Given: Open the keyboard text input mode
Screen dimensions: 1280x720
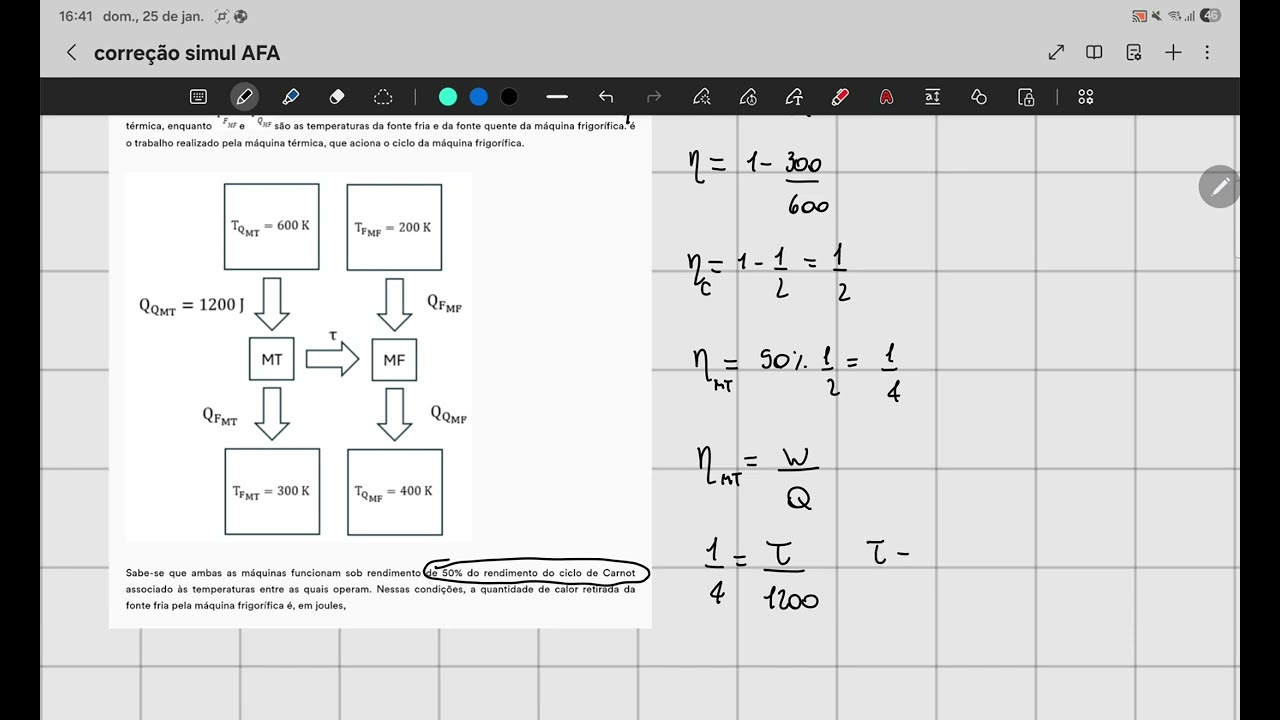Looking at the screenshot, I should [x=198, y=97].
